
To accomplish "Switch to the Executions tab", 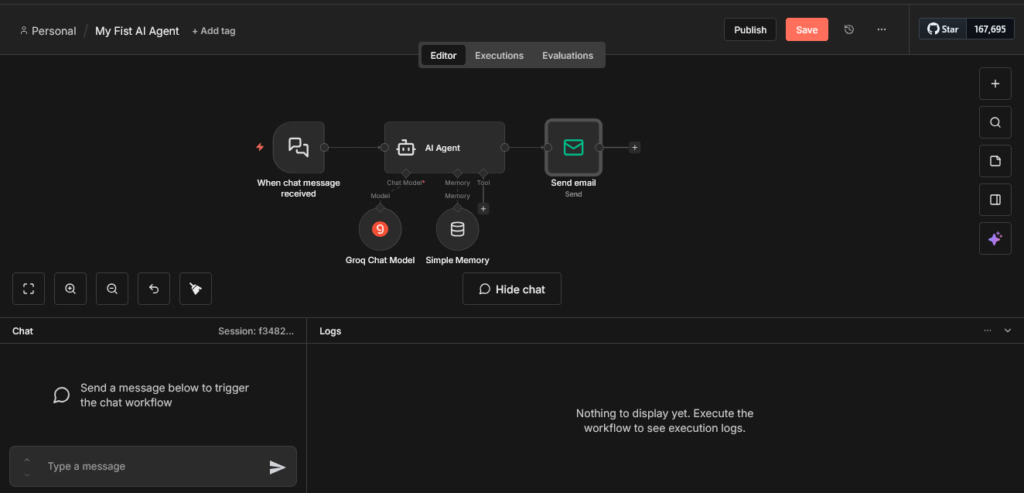I will (x=499, y=56).
